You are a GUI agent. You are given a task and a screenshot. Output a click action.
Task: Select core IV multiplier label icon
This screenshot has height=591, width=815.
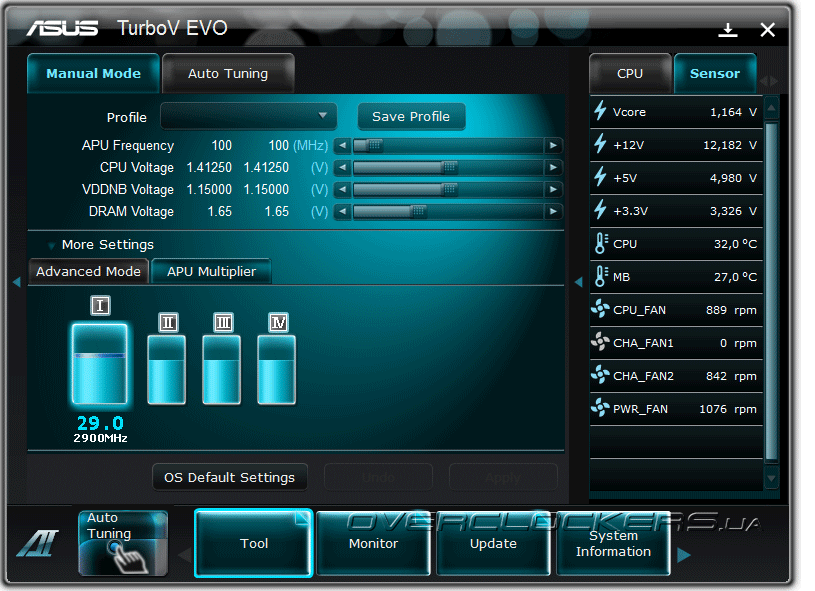click(278, 323)
